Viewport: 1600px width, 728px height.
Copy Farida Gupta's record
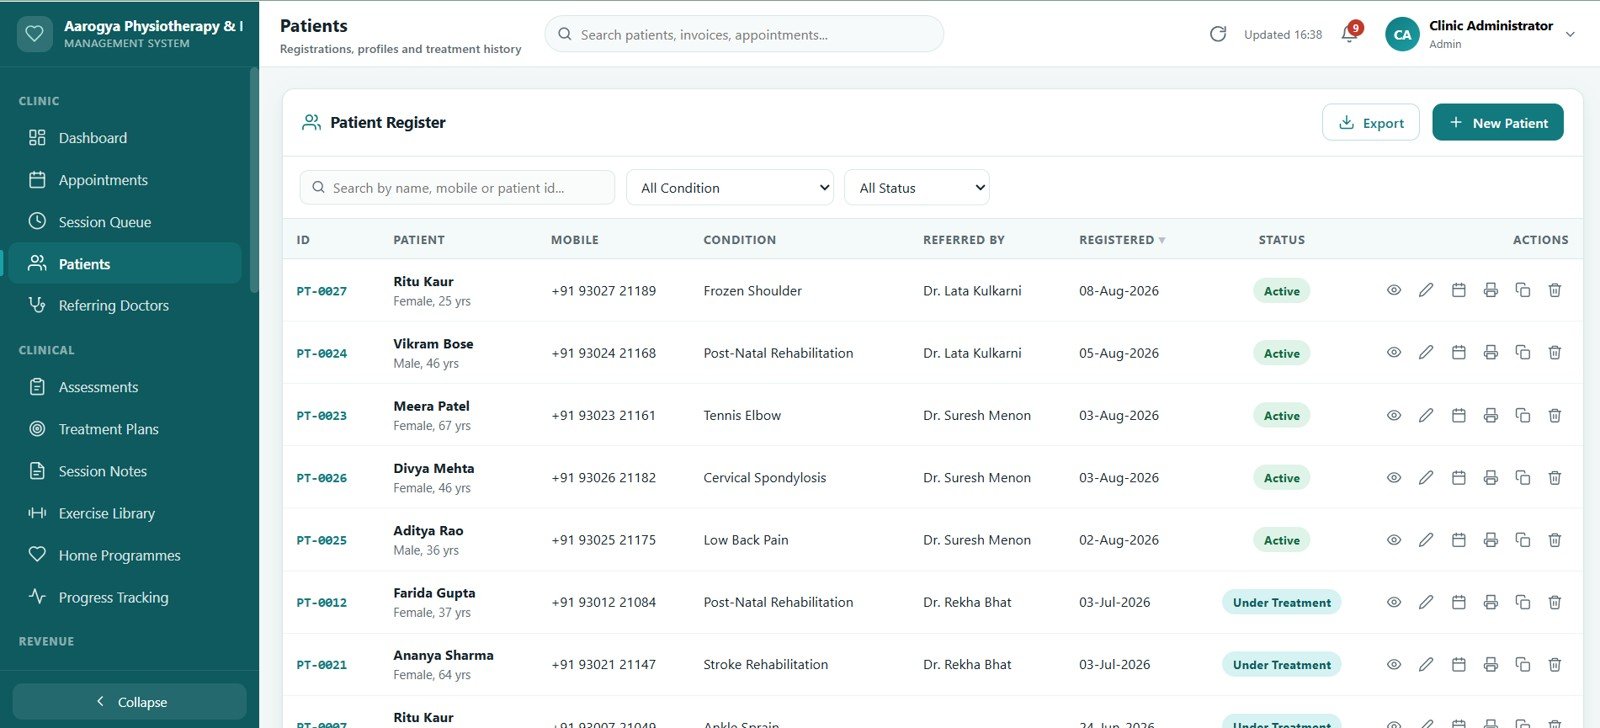(x=1523, y=602)
